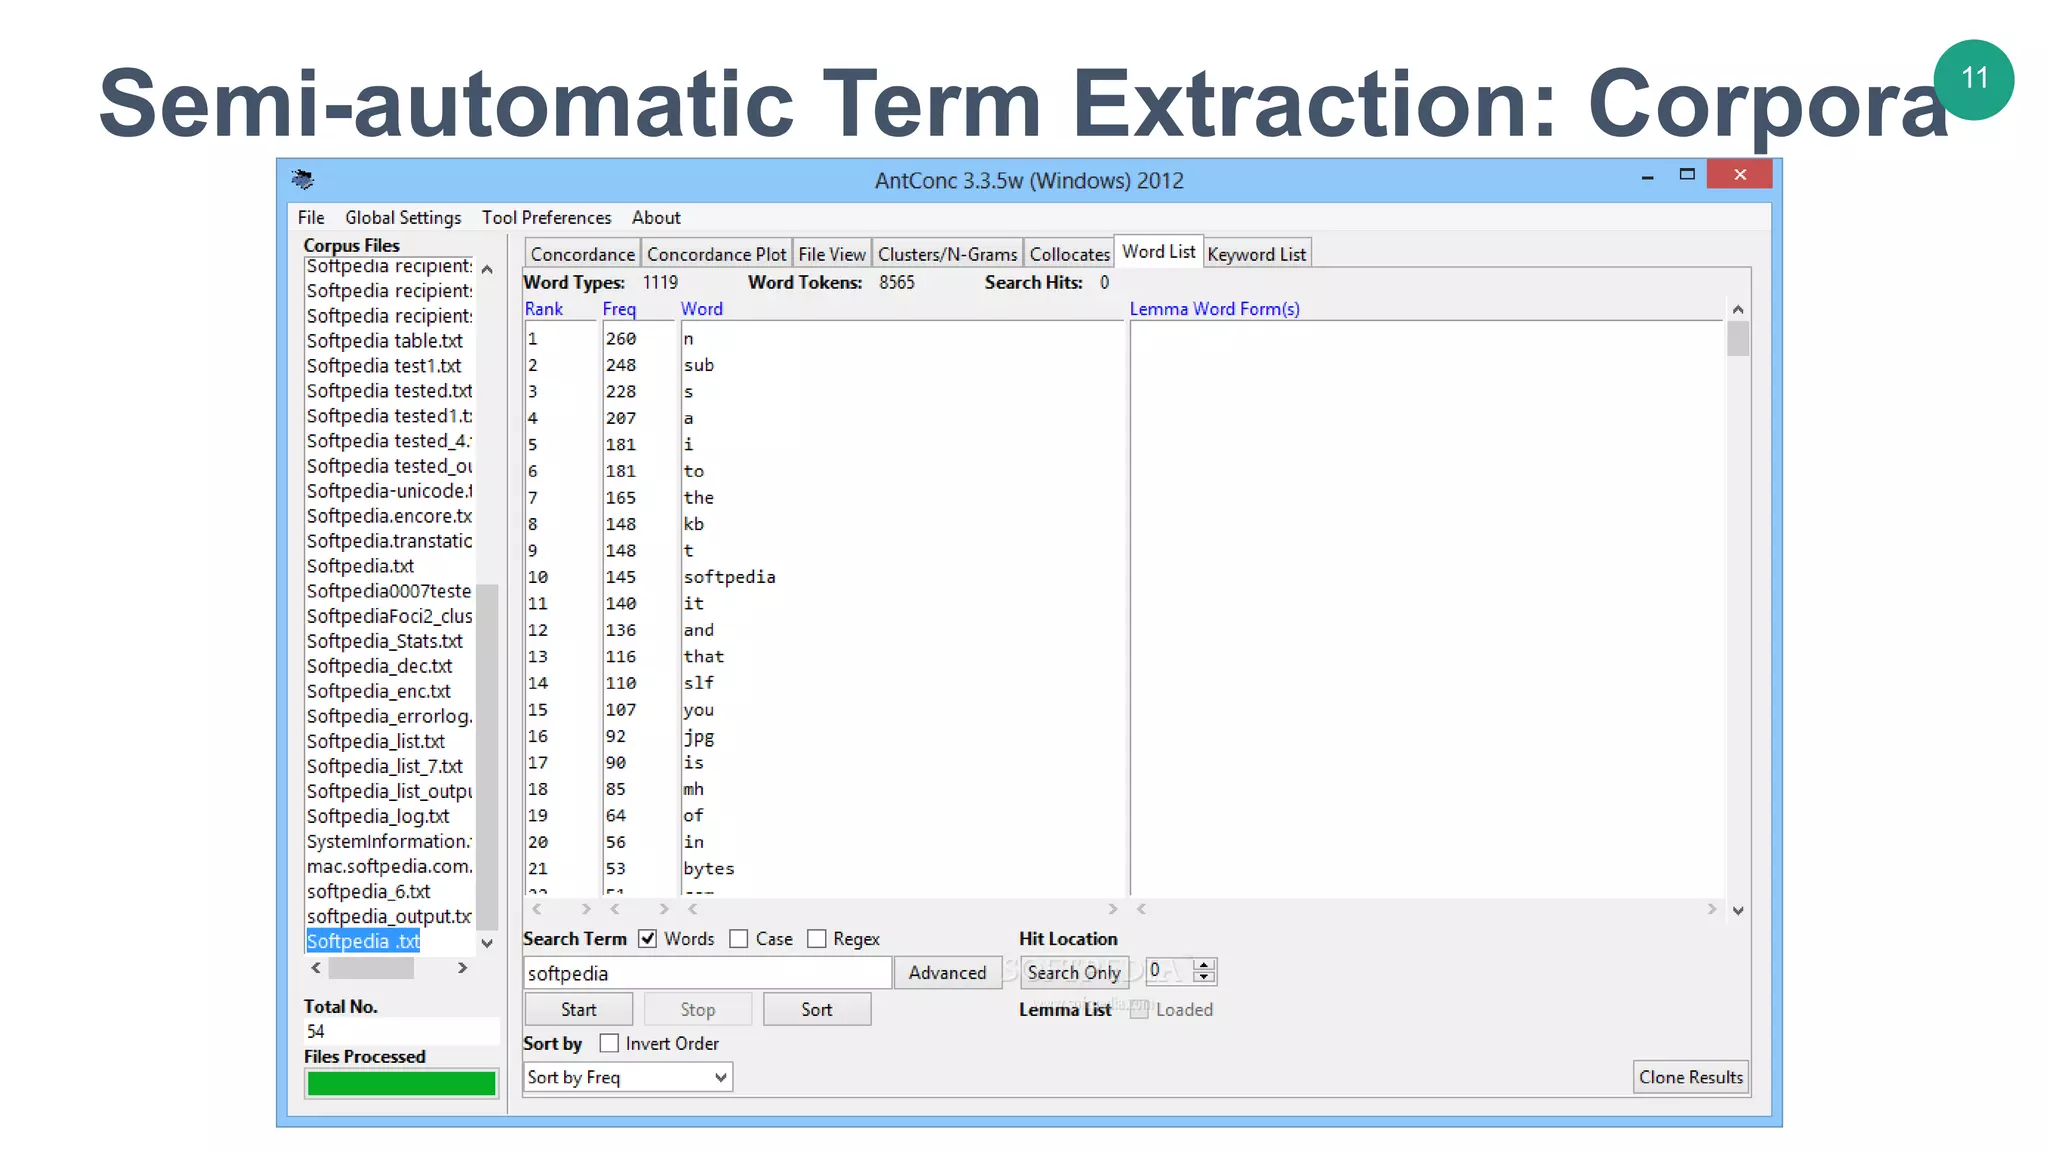Select the highlighted Softpedia .txt file
Viewport: 2048px width, 1152px height.
363,941
